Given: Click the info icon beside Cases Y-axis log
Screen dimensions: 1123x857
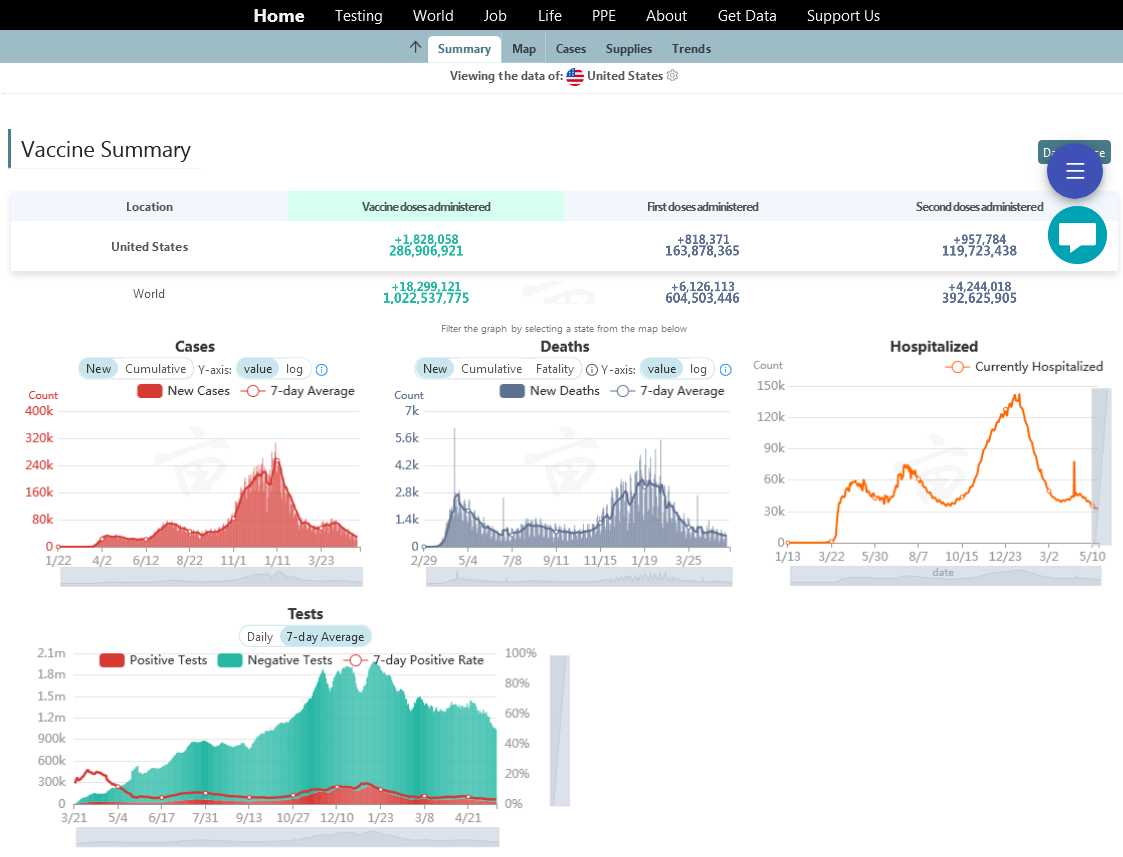Looking at the screenshot, I should (x=322, y=370).
